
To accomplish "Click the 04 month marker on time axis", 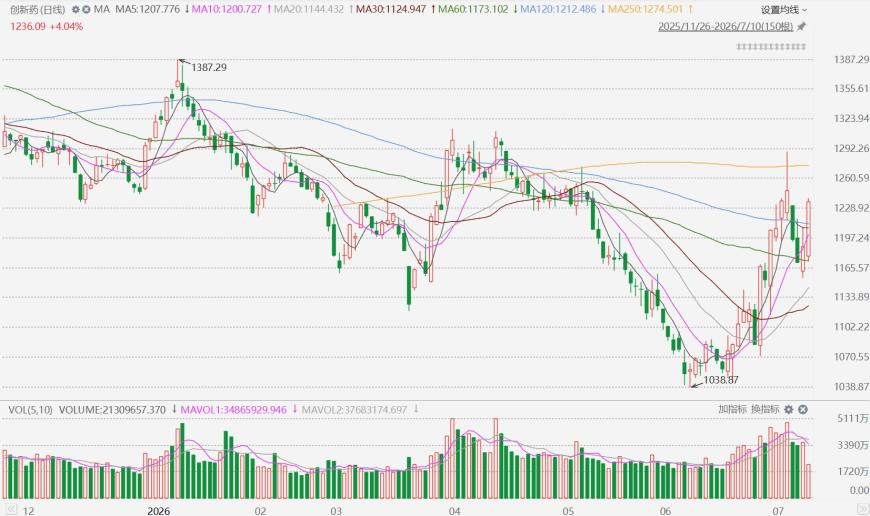I will (x=454, y=511).
